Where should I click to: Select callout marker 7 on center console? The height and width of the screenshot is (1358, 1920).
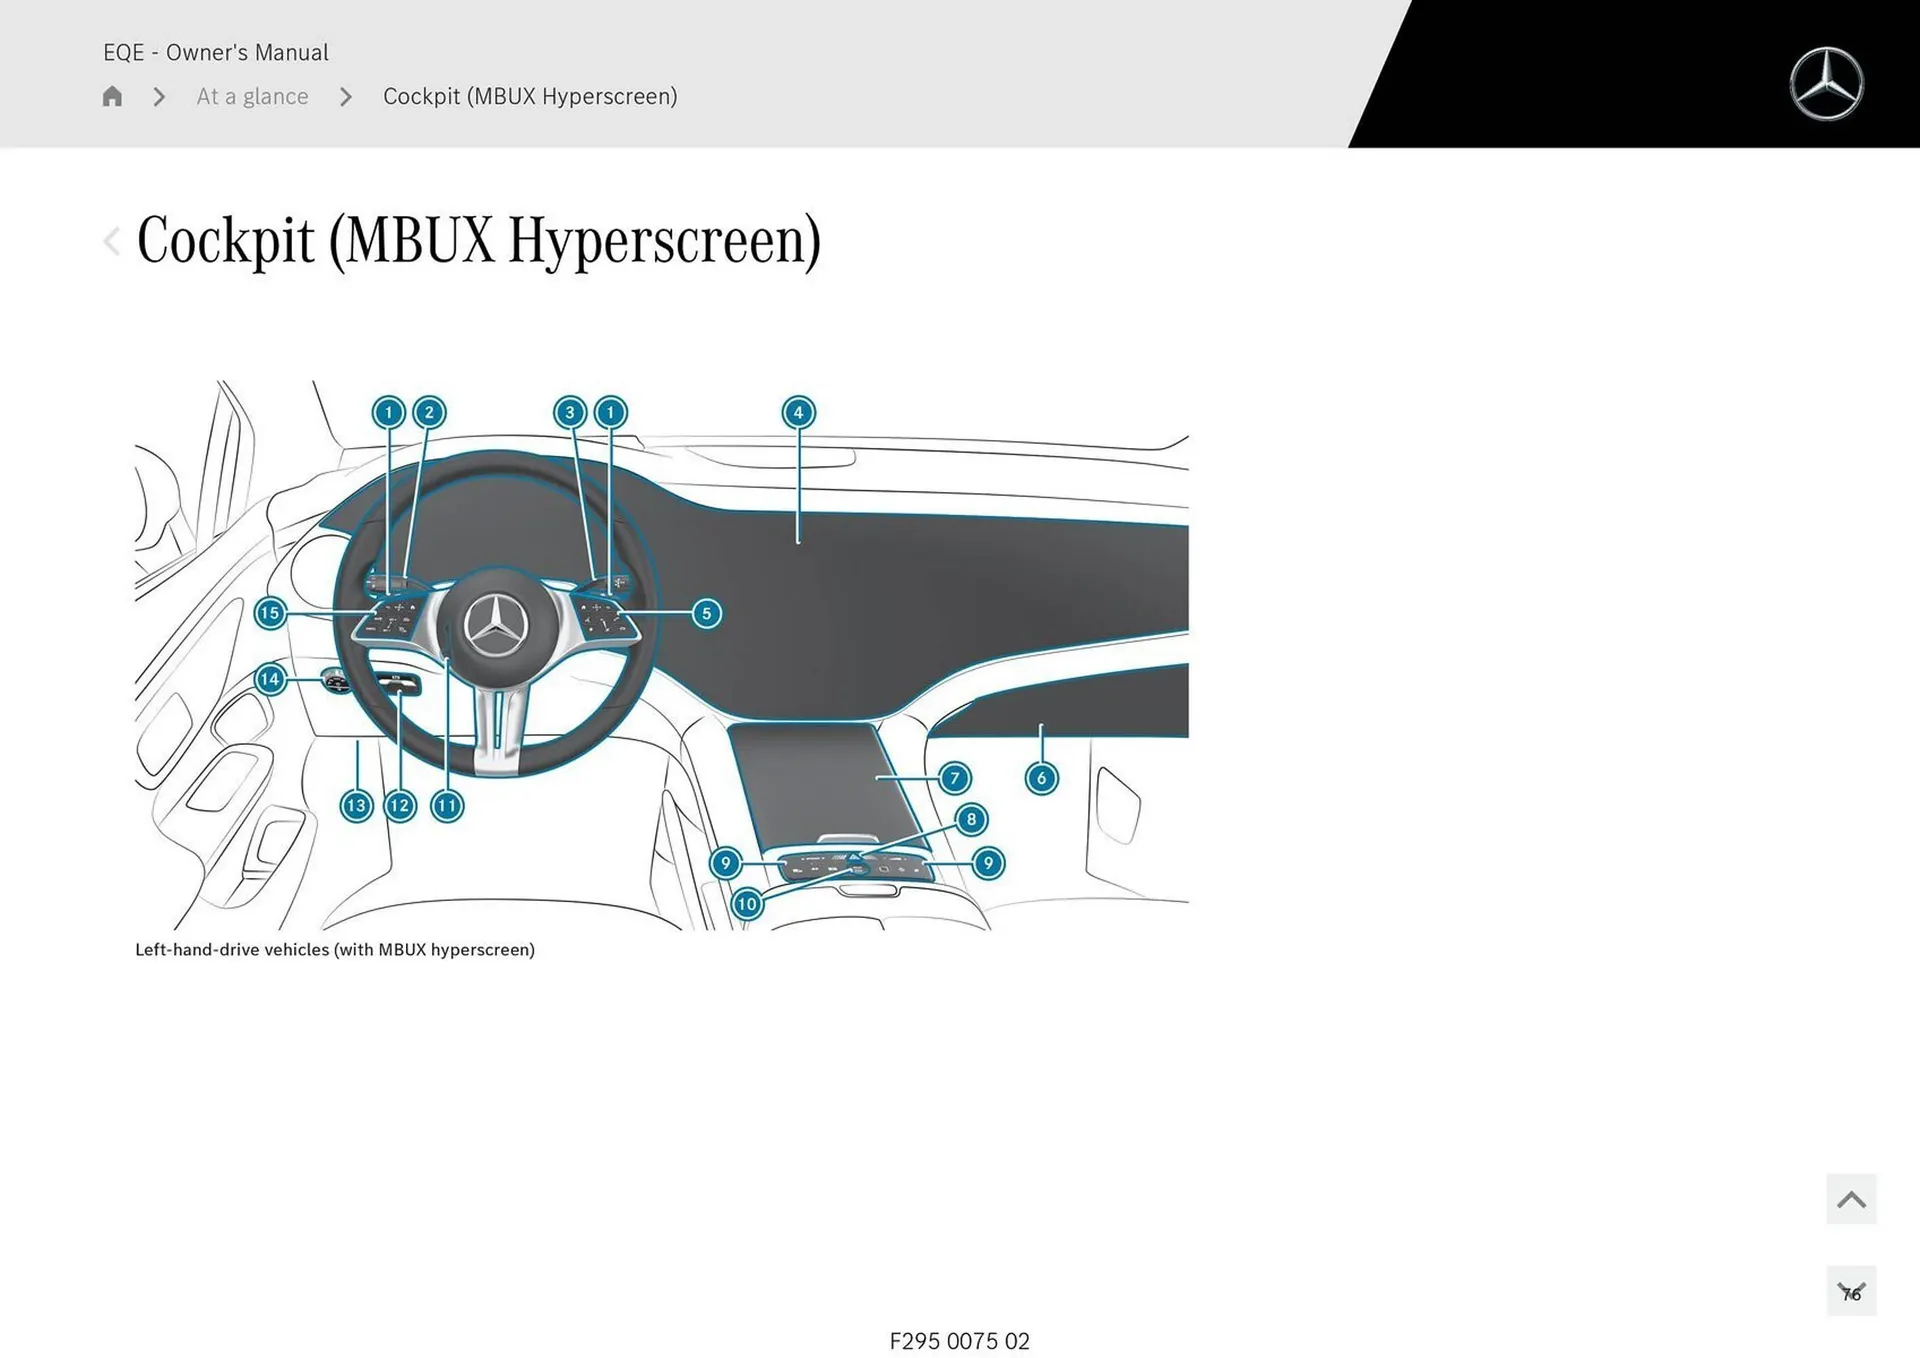click(955, 778)
